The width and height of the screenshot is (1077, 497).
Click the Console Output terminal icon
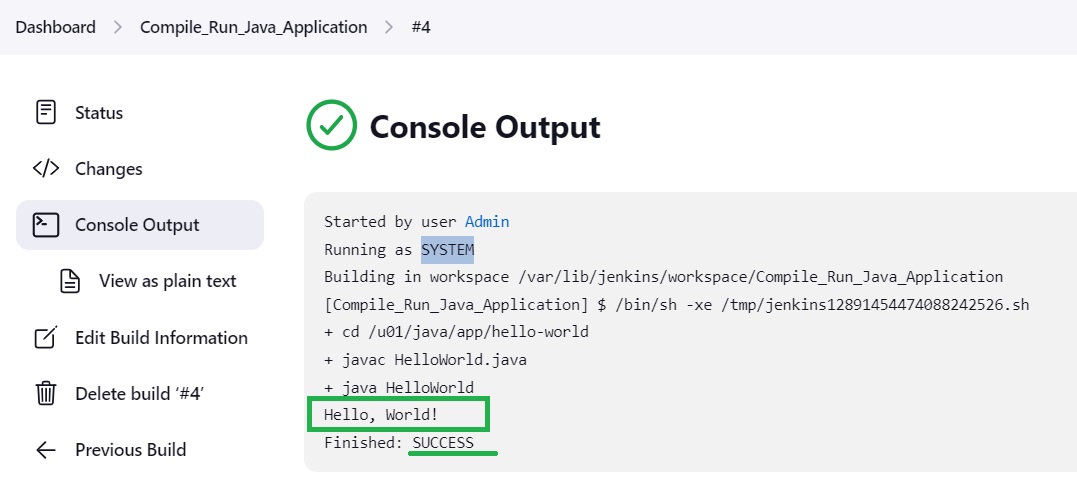pos(45,224)
